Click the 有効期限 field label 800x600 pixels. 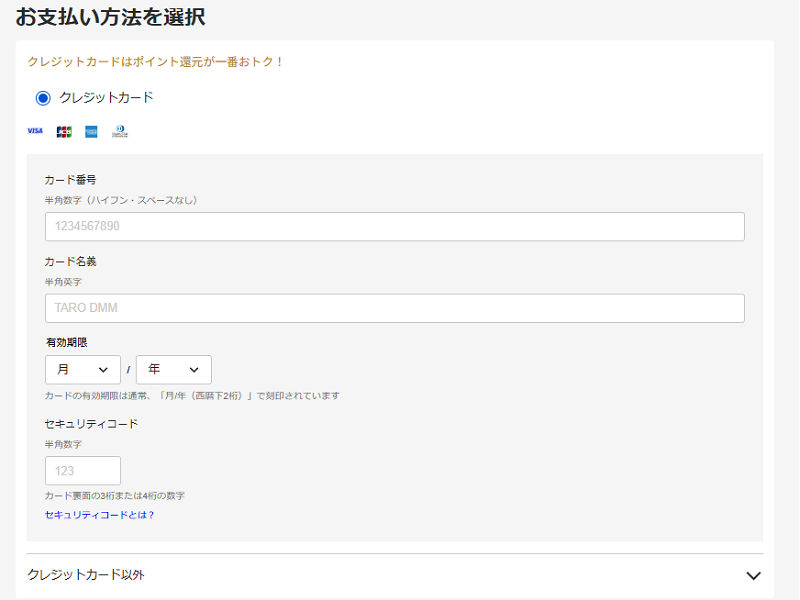coord(66,342)
